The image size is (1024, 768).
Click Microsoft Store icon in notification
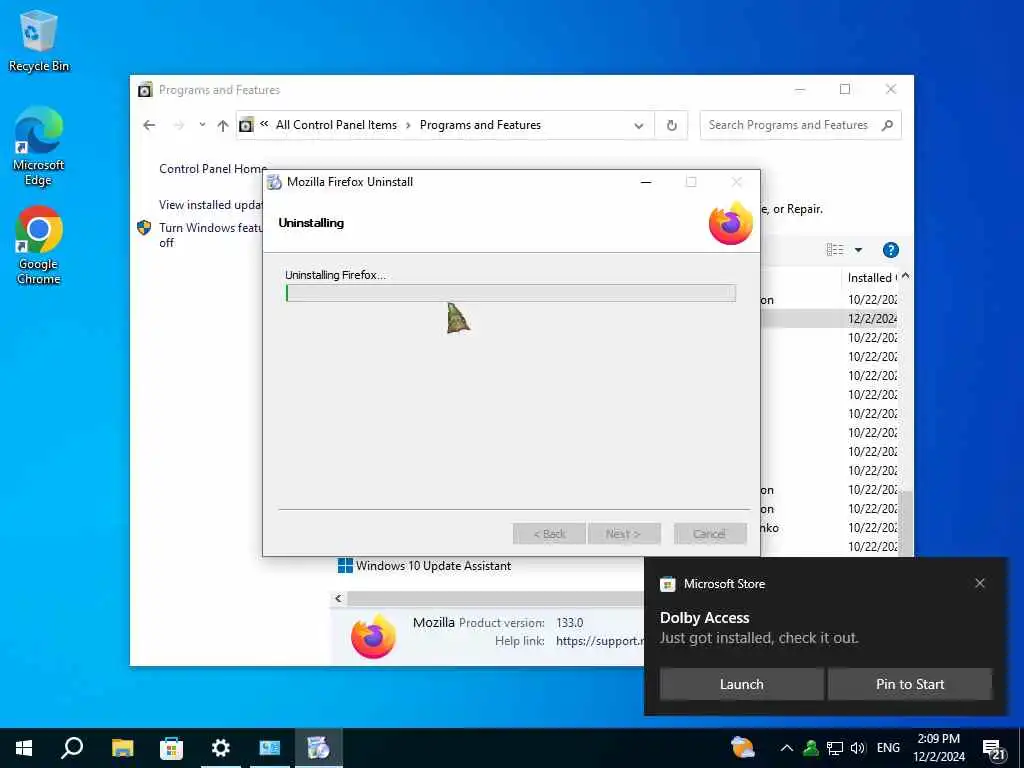click(x=667, y=584)
